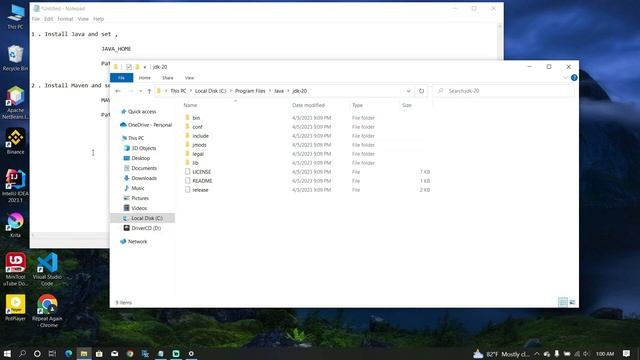The width and height of the screenshot is (640, 360).
Task: Sort files by the Date modified column
Action: pos(308,105)
